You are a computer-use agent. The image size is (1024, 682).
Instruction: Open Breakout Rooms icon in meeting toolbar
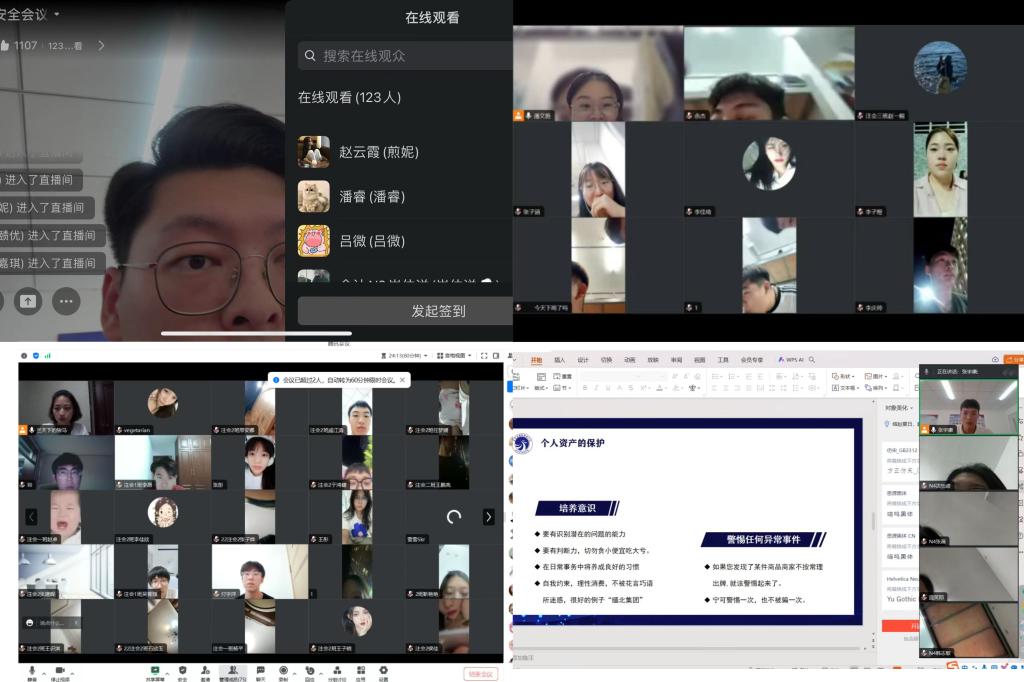337,672
